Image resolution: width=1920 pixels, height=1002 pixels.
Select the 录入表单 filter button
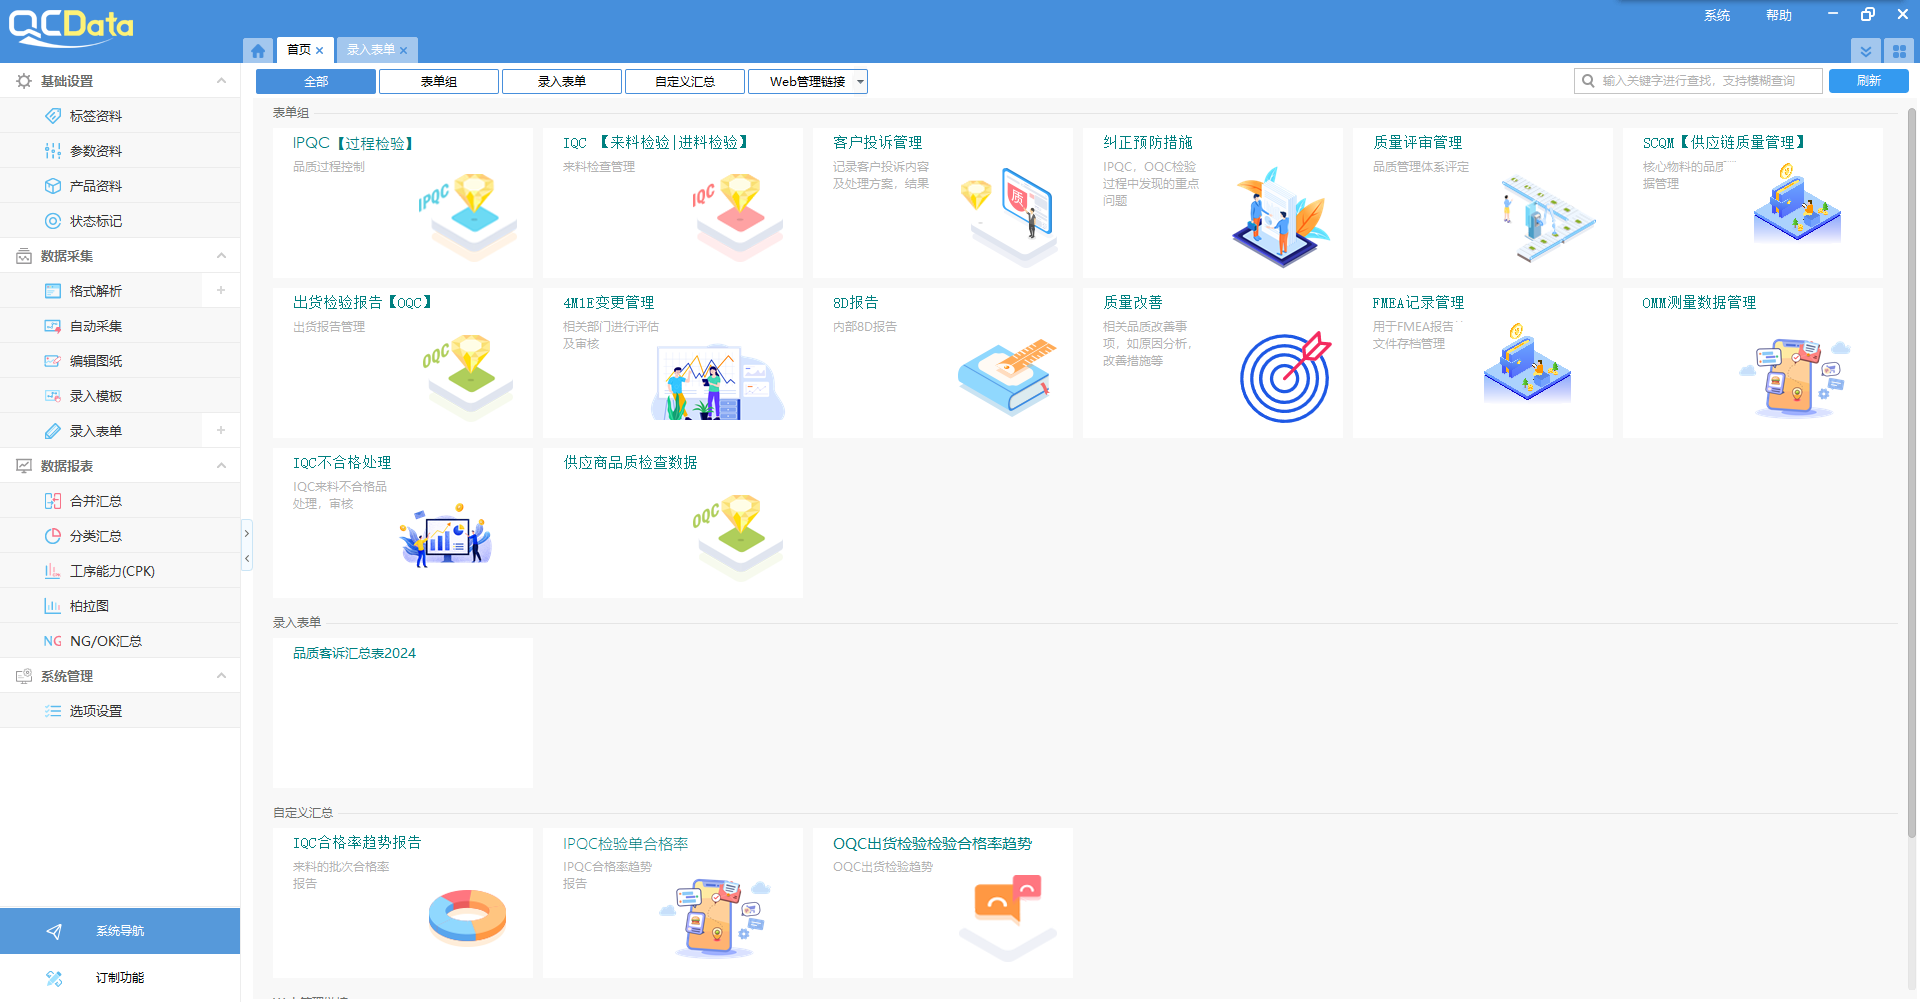[x=562, y=82]
